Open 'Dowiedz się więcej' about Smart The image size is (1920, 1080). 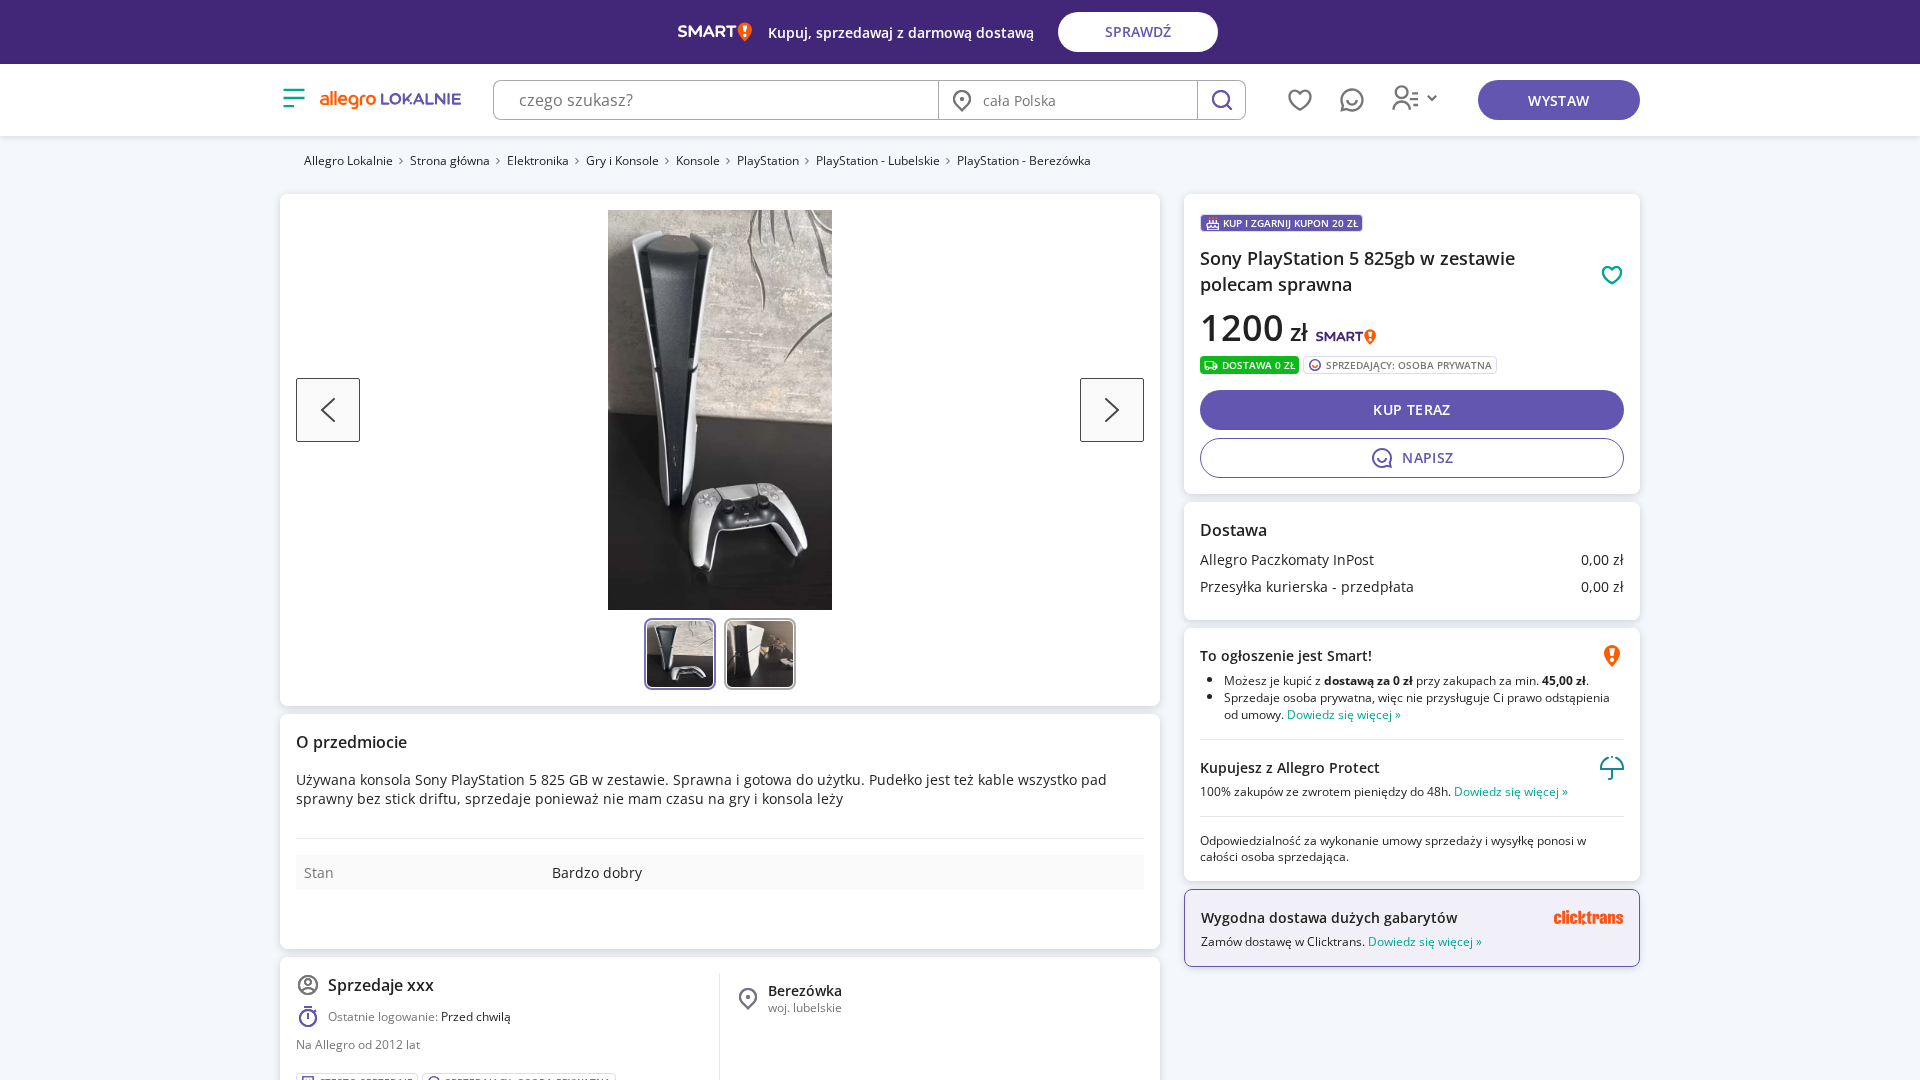1343,714
